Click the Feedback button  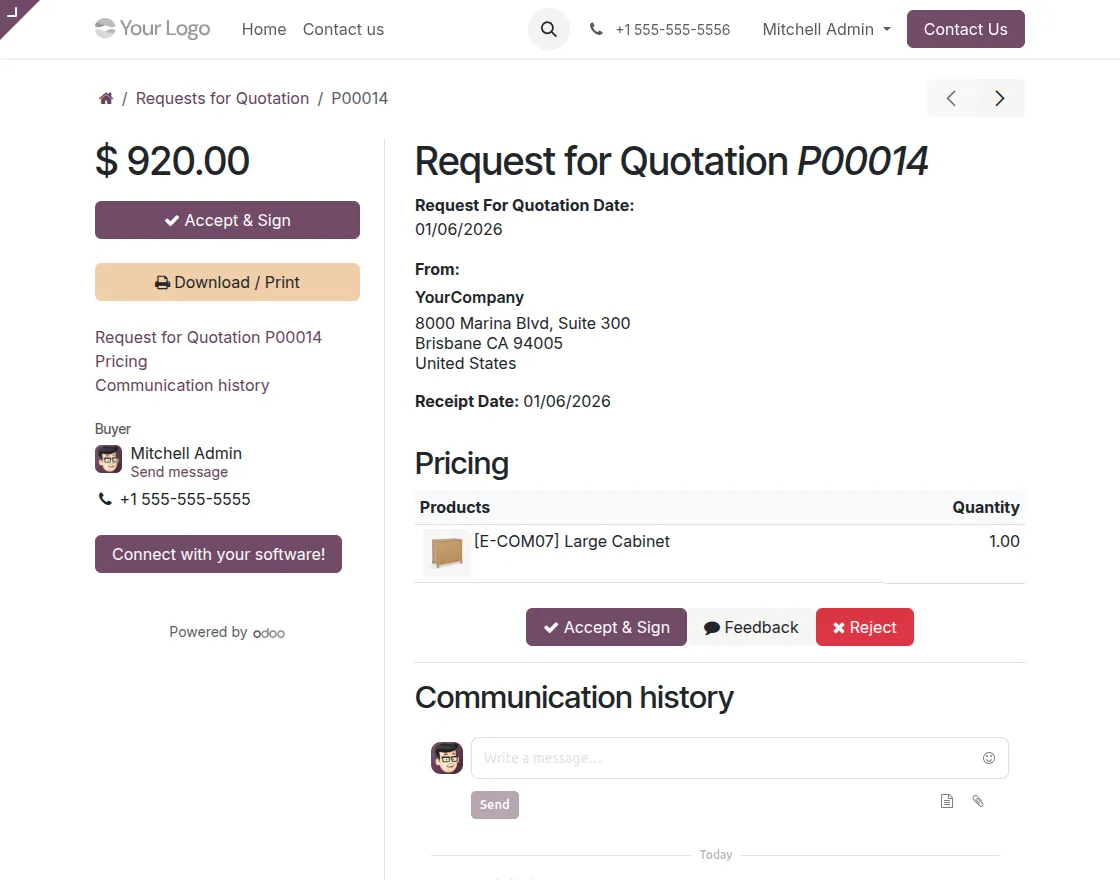coord(751,627)
